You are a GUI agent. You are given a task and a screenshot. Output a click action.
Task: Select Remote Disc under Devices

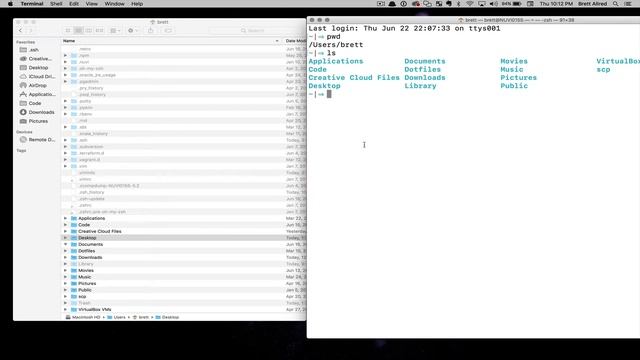38,140
